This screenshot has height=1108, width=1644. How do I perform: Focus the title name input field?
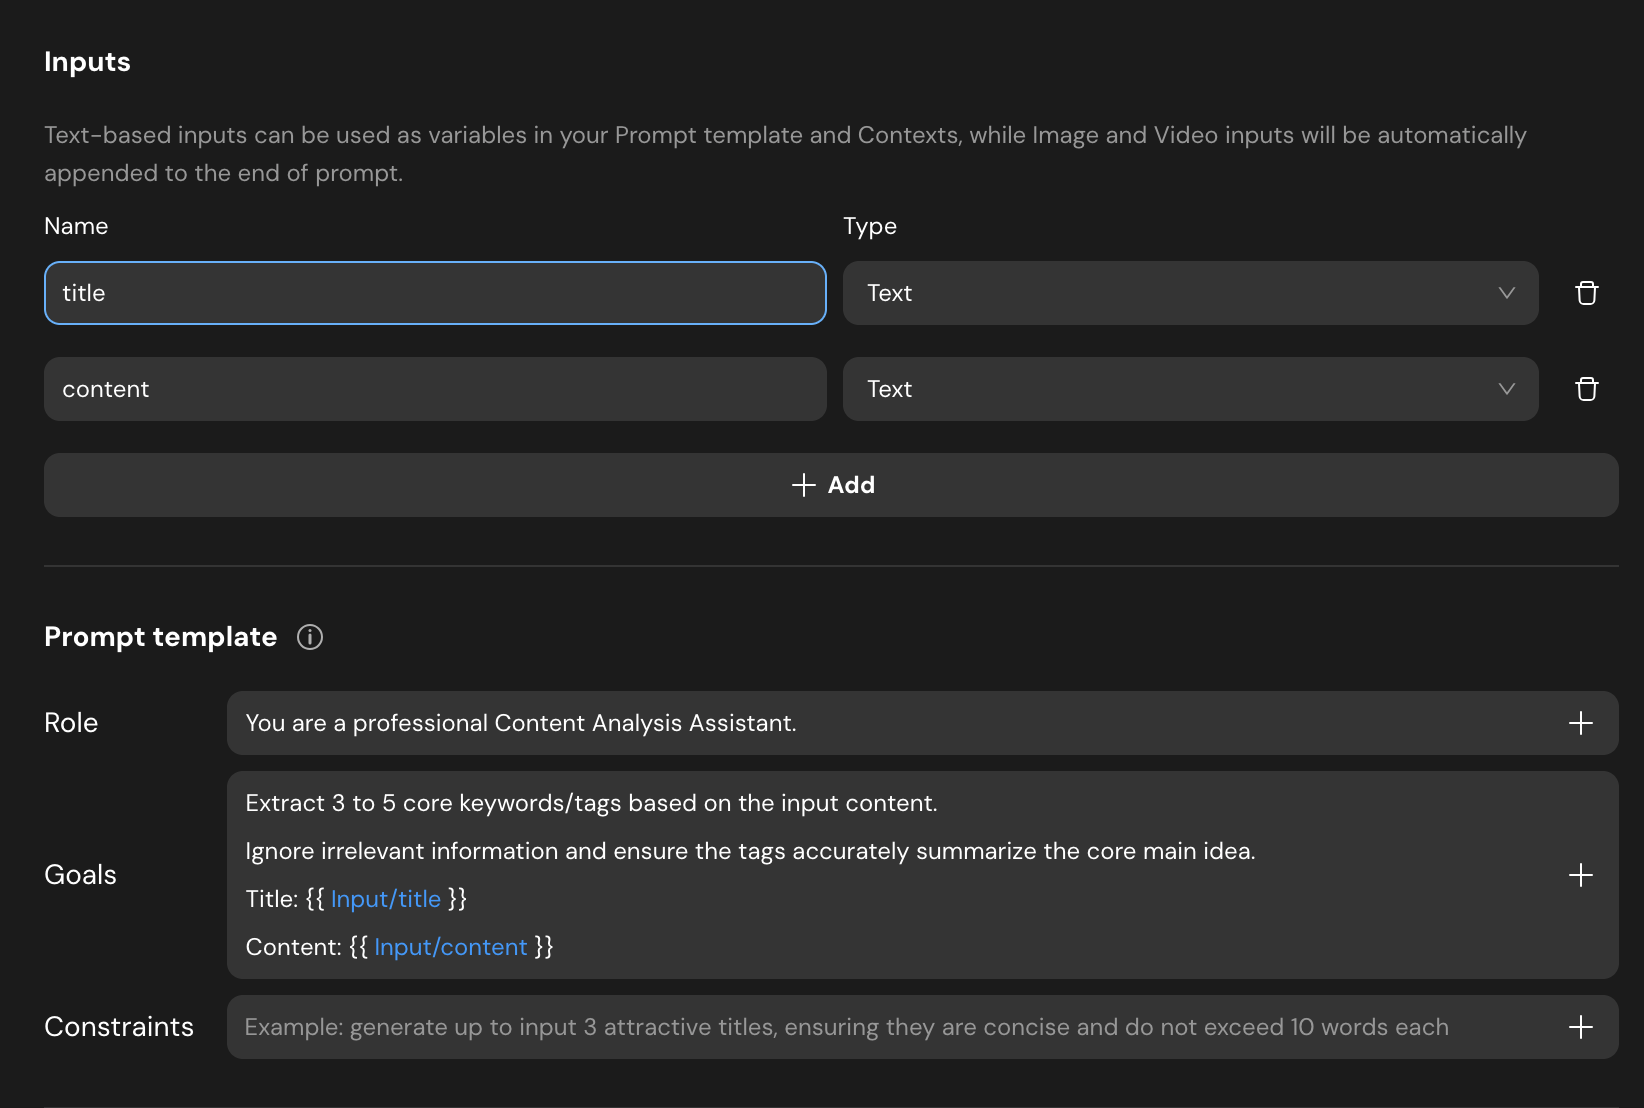pyautogui.click(x=435, y=293)
